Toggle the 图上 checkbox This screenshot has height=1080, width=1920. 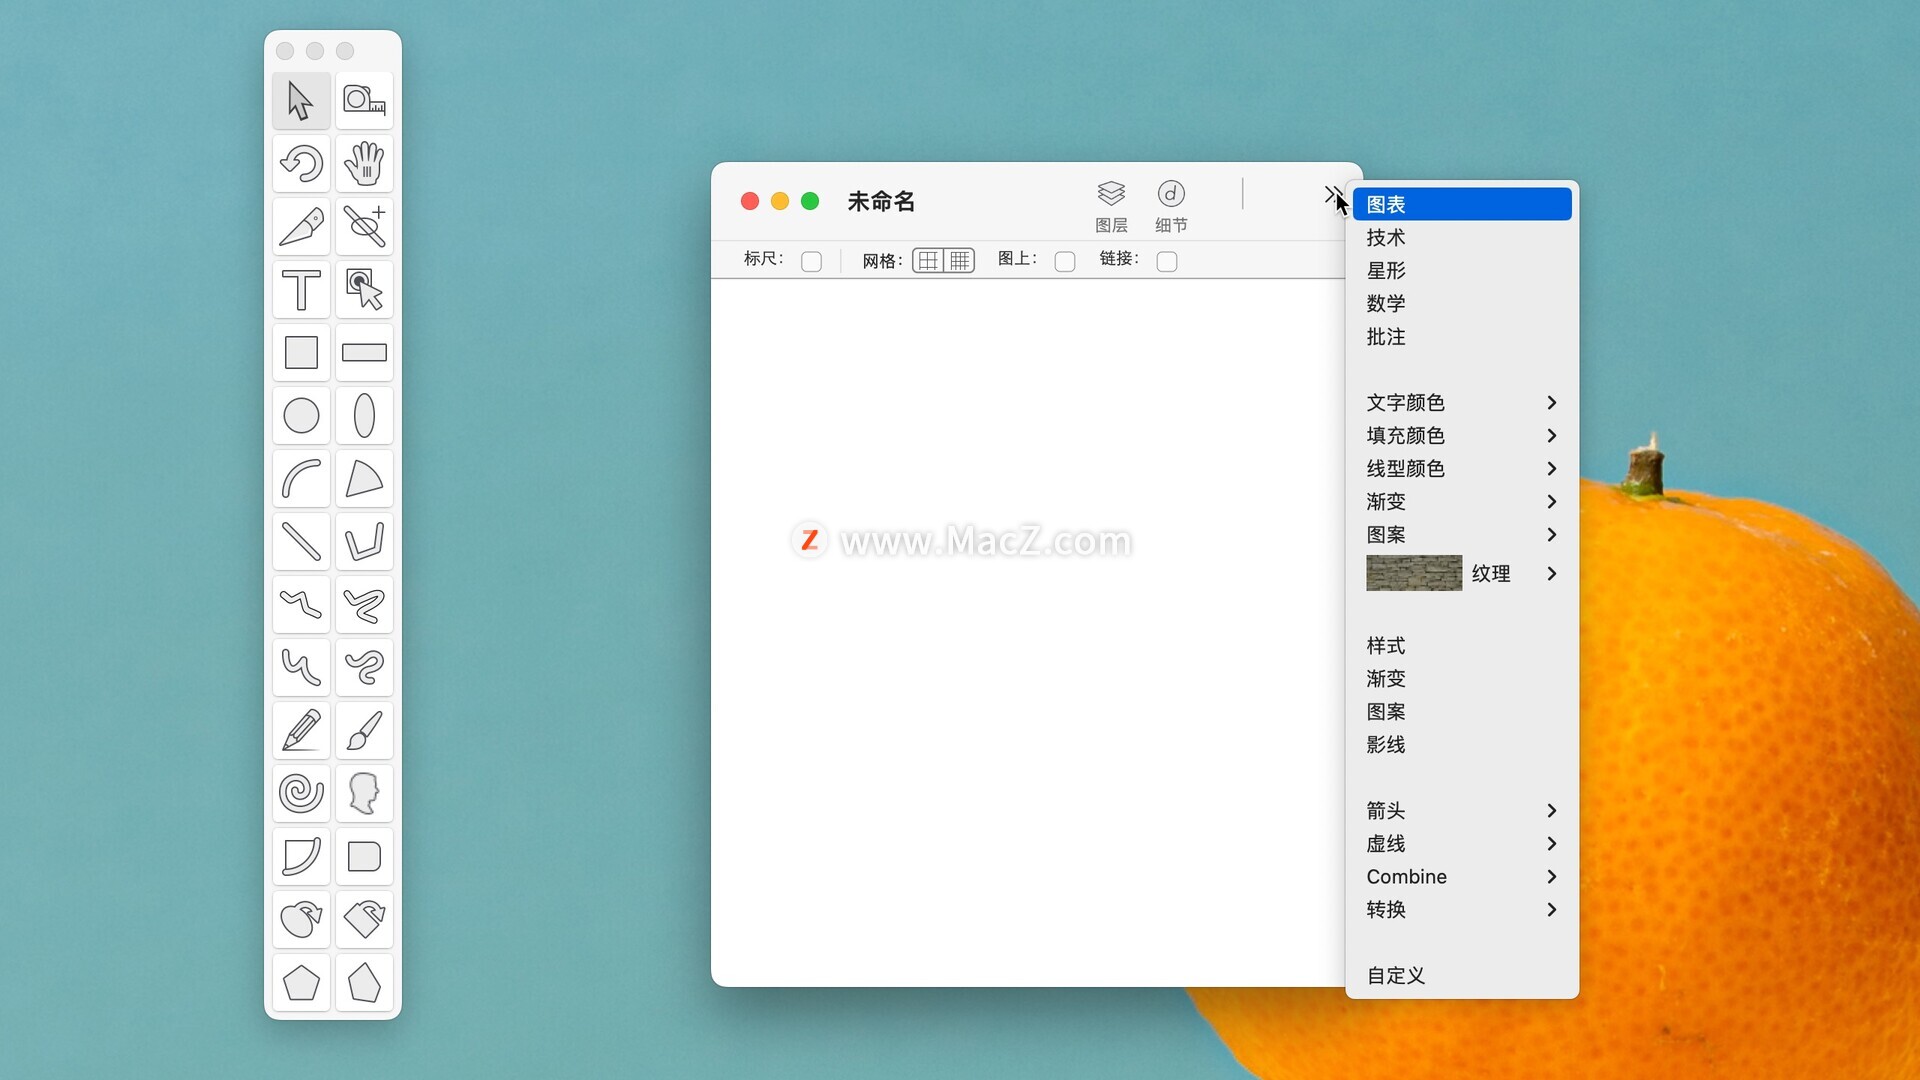click(1065, 261)
